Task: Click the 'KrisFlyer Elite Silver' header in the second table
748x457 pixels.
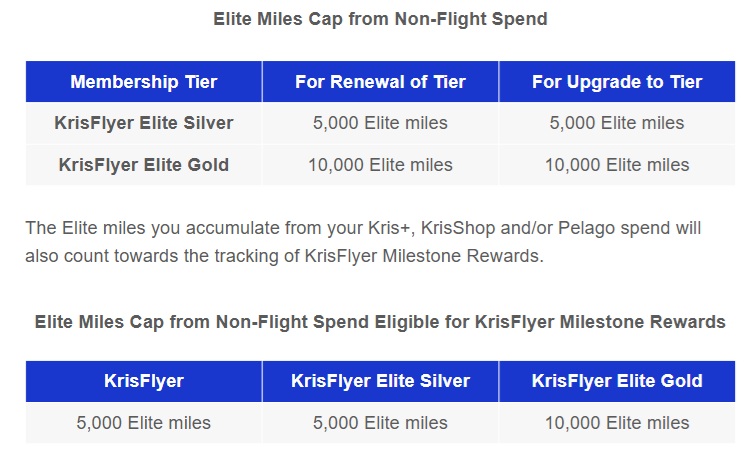Action: point(380,381)
